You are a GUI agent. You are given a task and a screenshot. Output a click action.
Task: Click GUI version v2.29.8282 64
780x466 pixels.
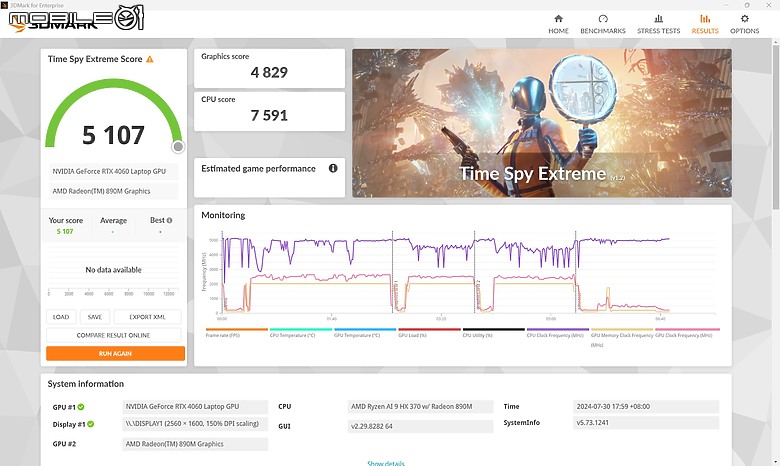coord(420,426)
